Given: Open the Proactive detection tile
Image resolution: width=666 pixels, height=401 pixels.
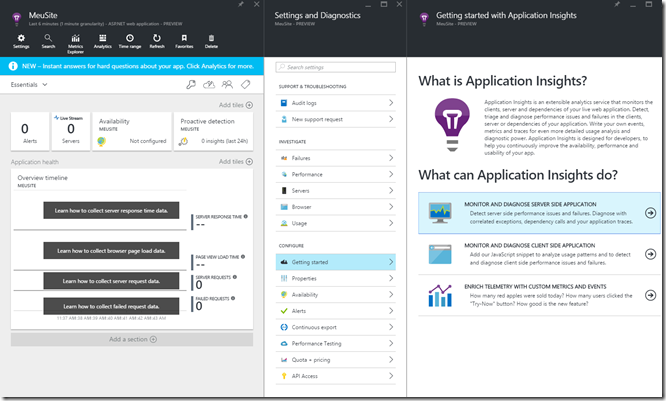Looking at the screenshot, I should (x=214, y=131).
